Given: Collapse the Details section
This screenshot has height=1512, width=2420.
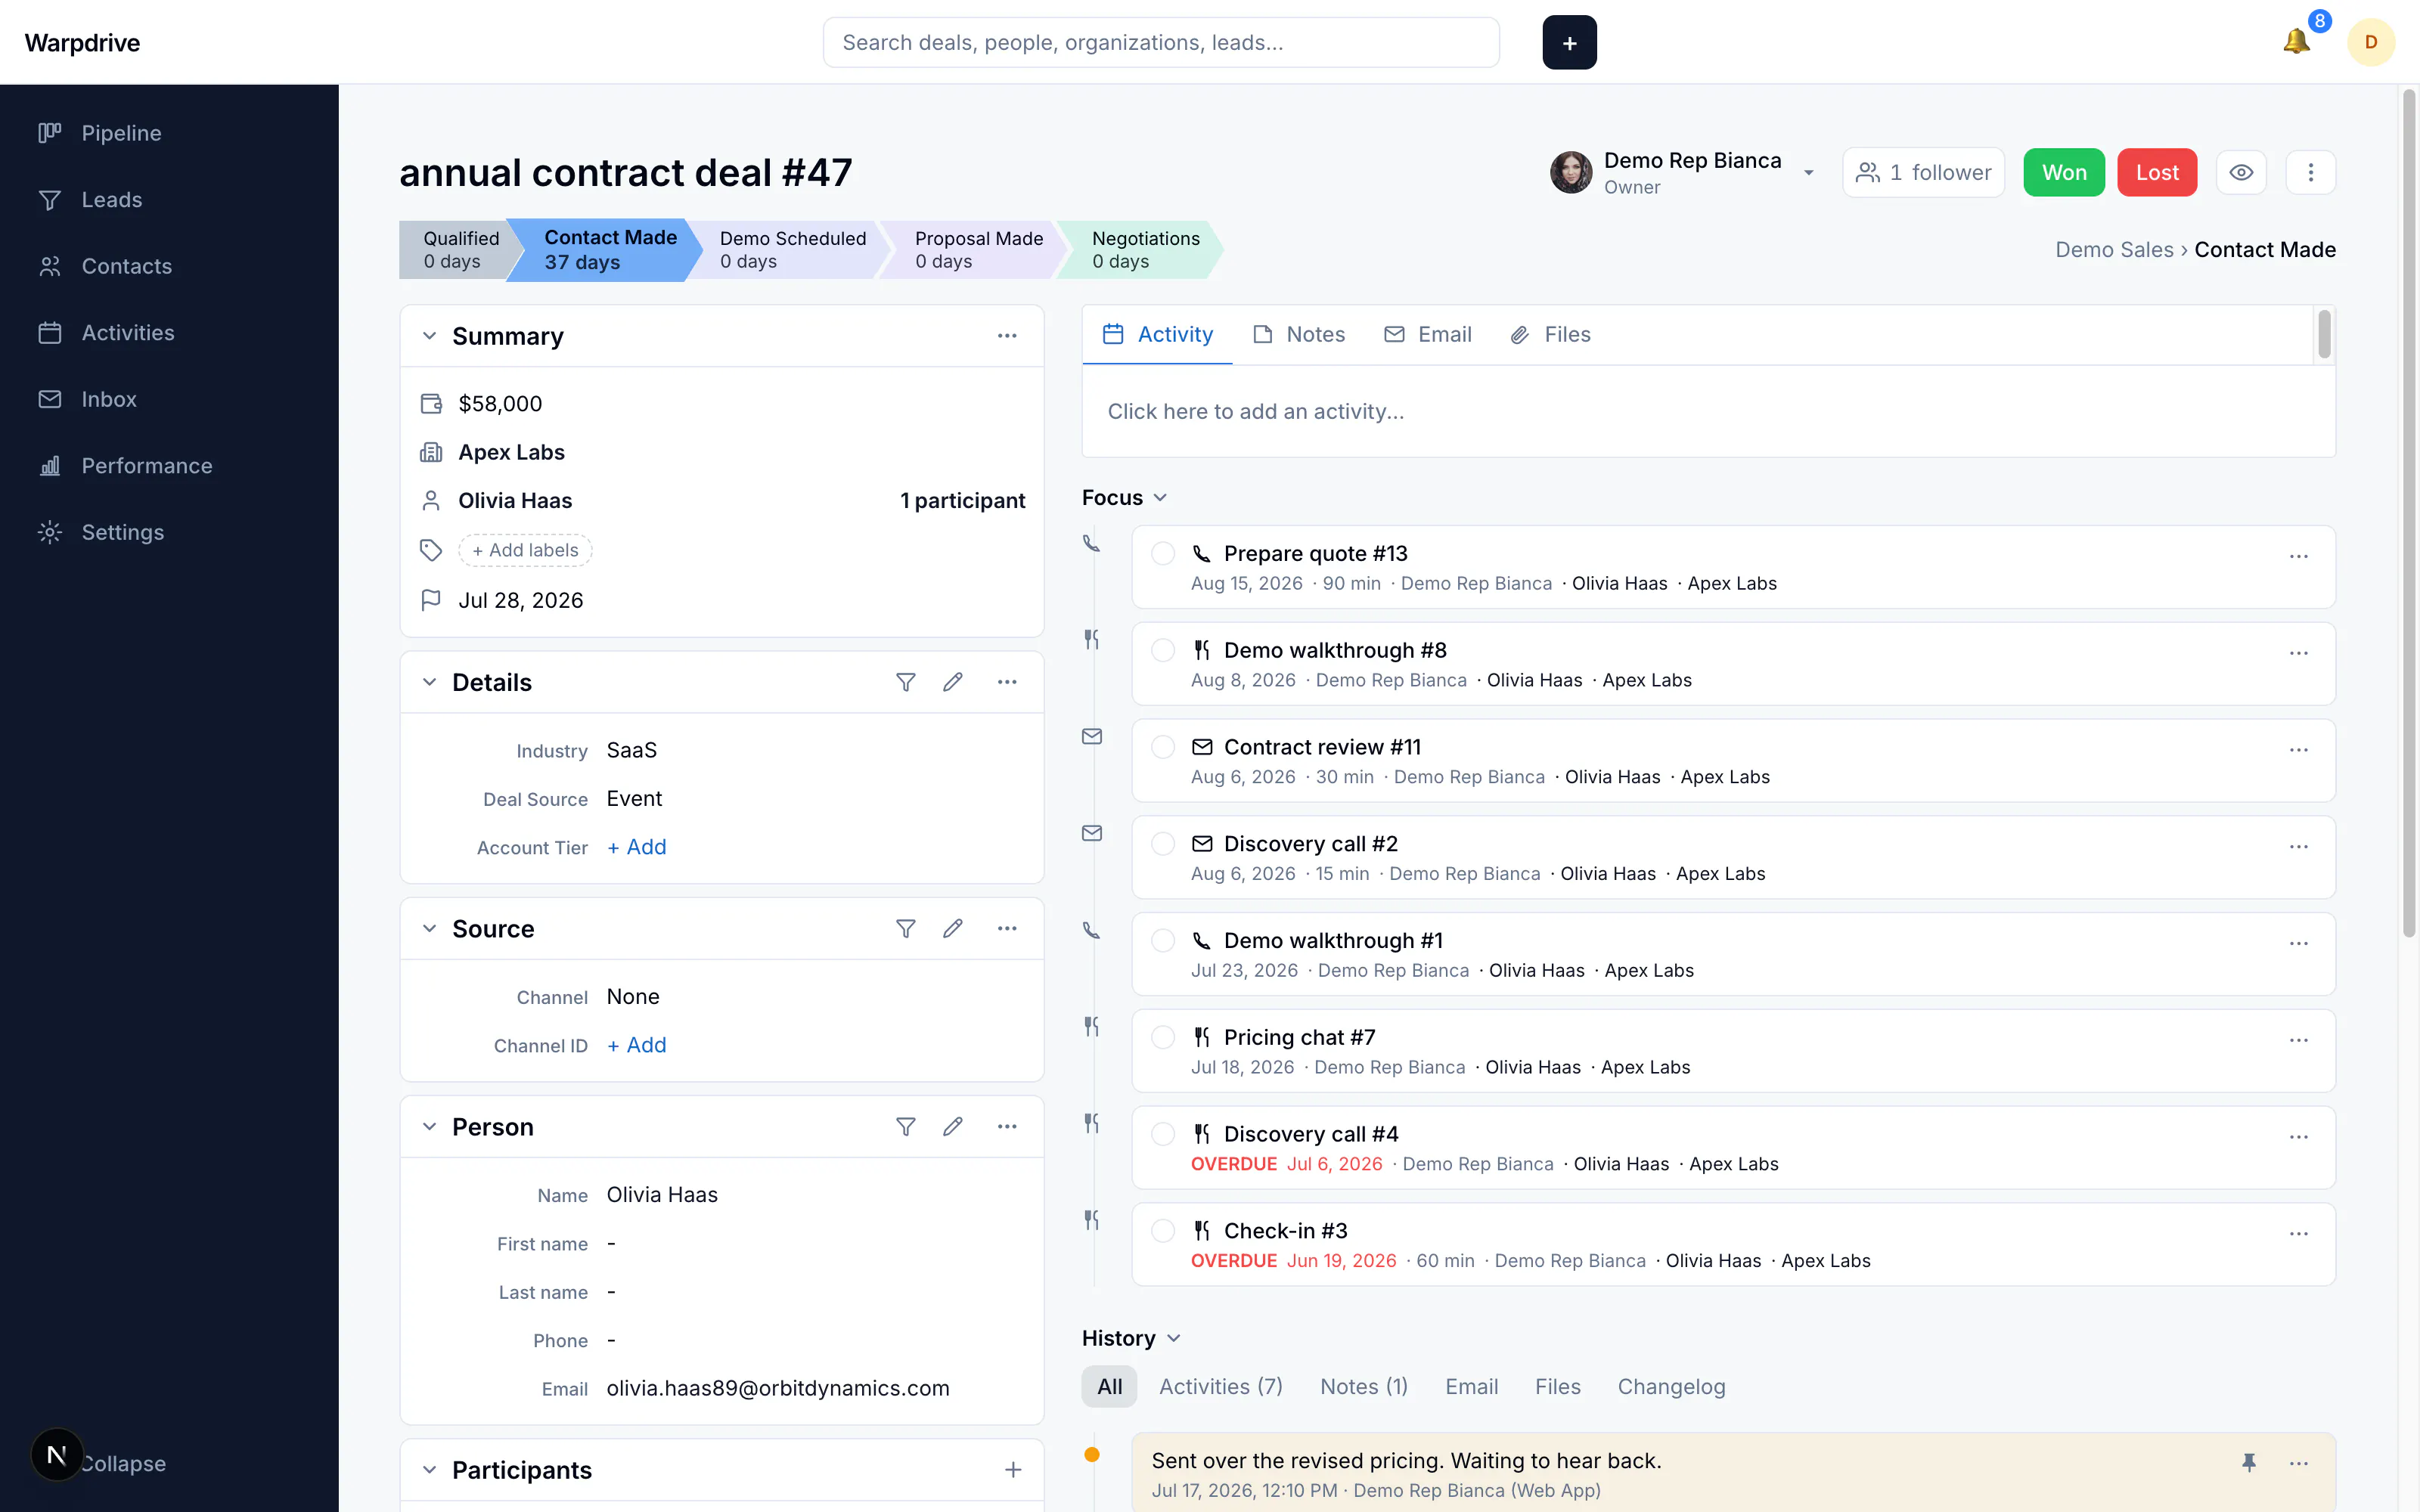Looking at the screenshot, I should [429, 682].
